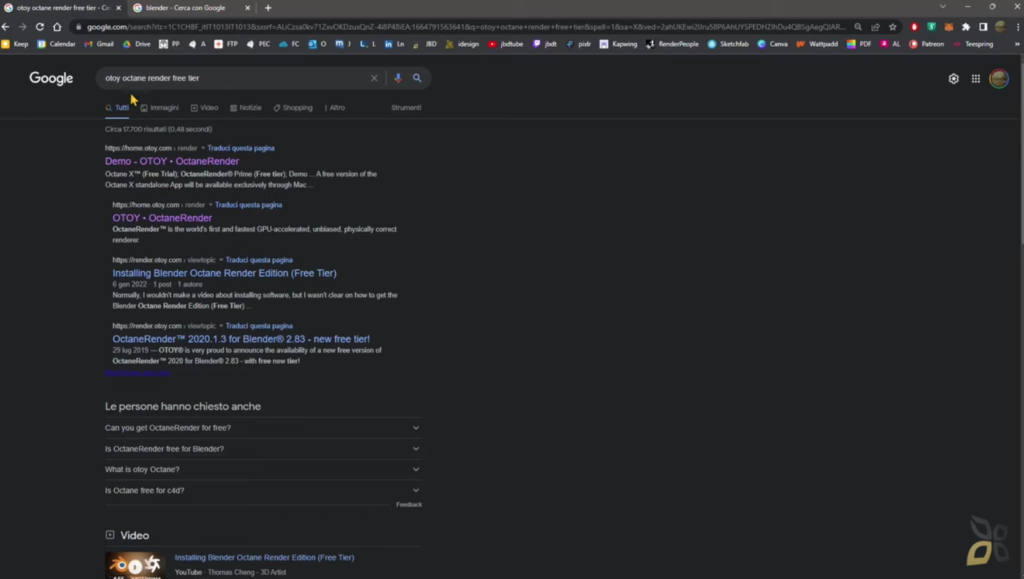
Task: Open the Google account avatar
Action: coord(999,79)
